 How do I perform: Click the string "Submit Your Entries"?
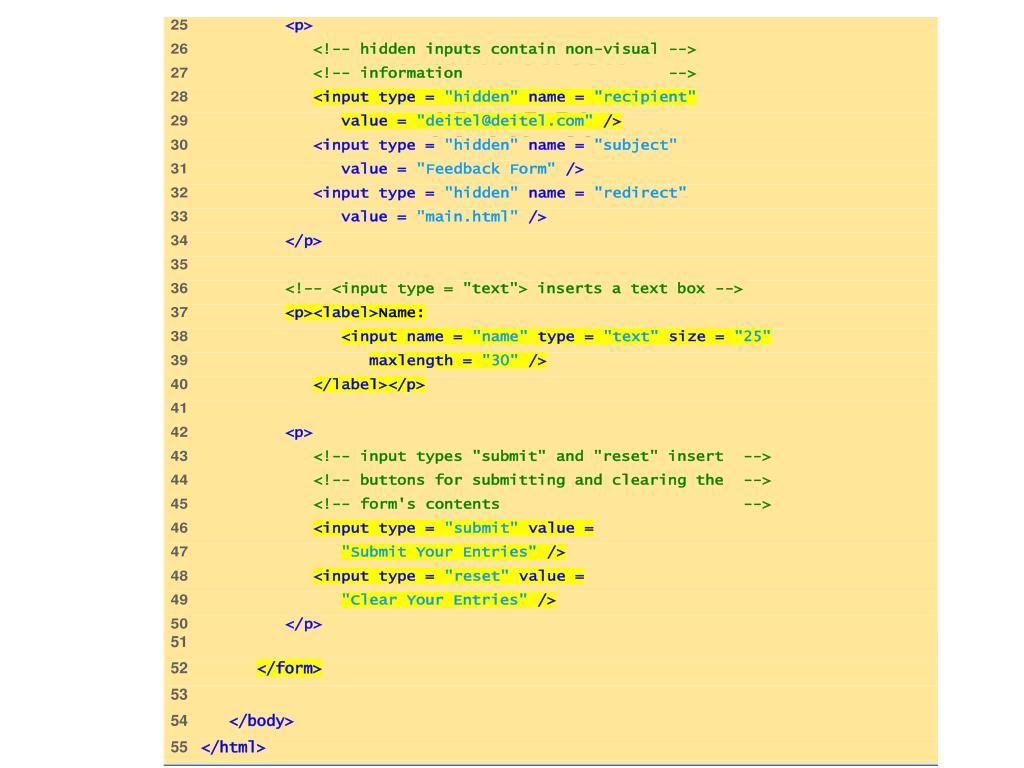[x=439, y=552]
